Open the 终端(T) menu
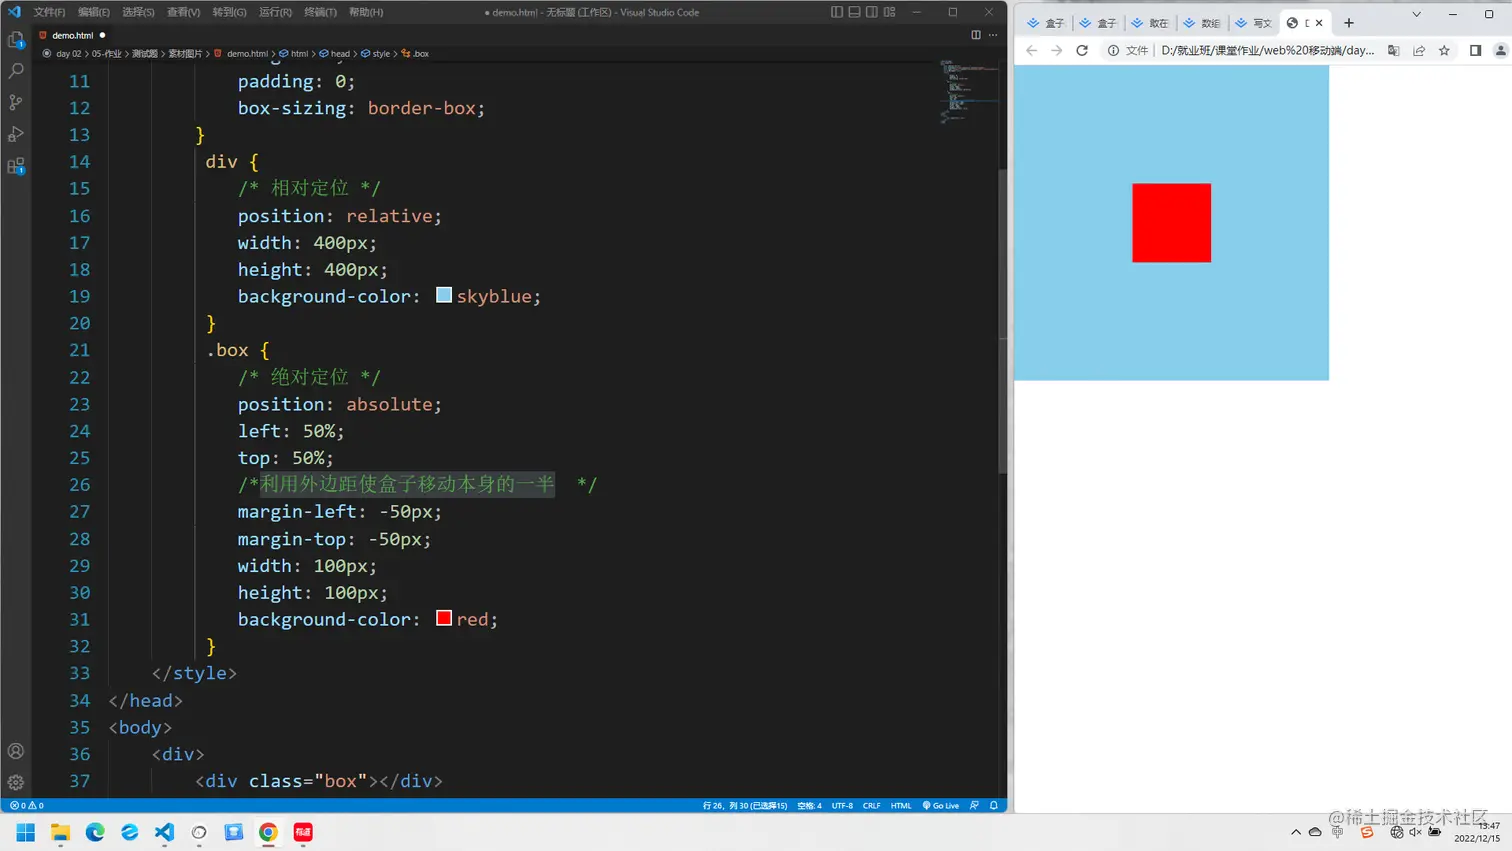This screenshot has width=1512, height=851. coord(320,12)
